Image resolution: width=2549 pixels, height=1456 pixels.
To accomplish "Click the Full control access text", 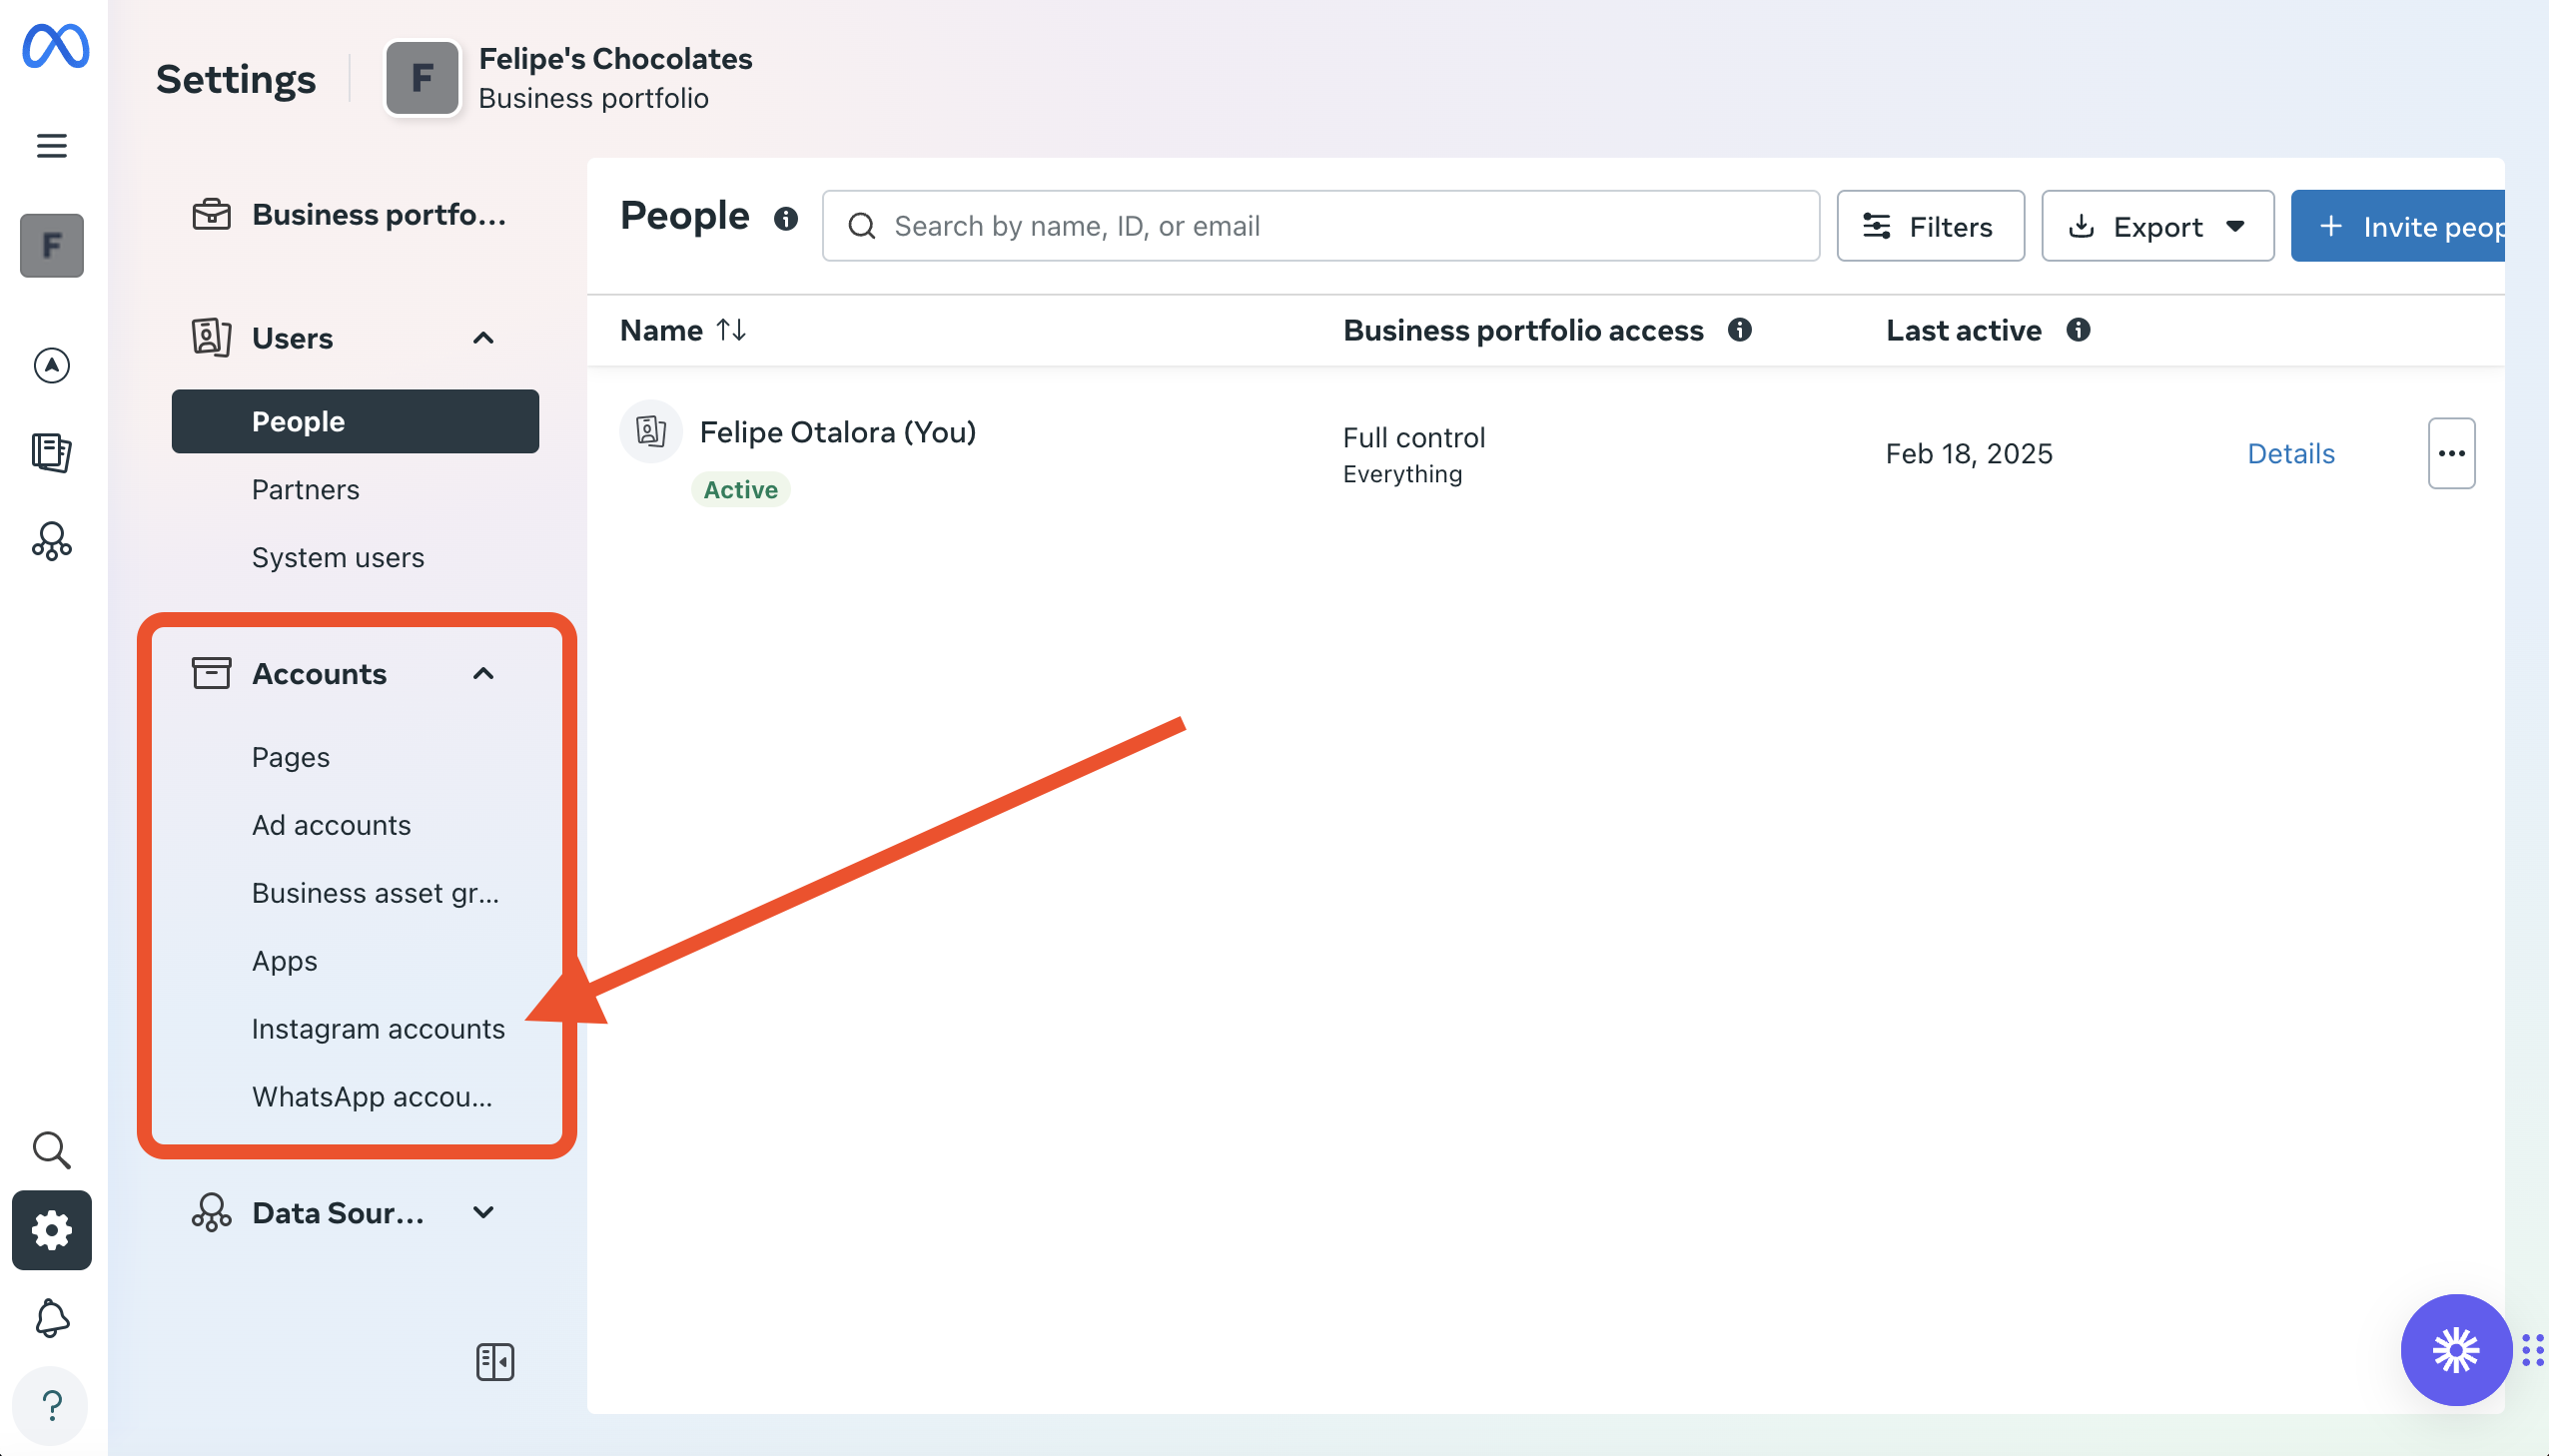I will (x=1413, y=437).
